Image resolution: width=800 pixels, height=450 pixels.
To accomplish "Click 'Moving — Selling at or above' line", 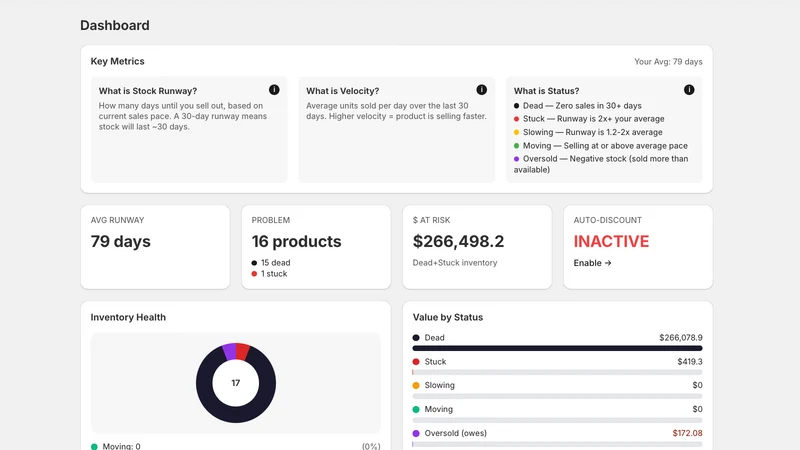I will coord(601,146).
